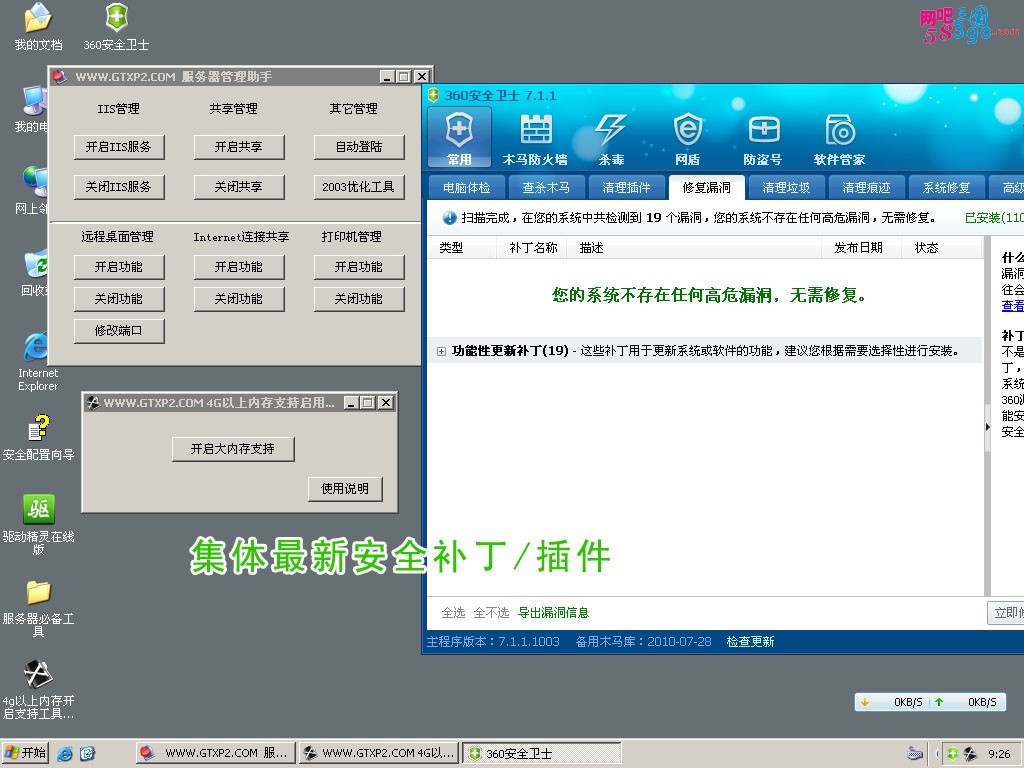This screenshot has width=1024, height=768.
Task: Click the 修改端口 button
Action: click(119, 331)
